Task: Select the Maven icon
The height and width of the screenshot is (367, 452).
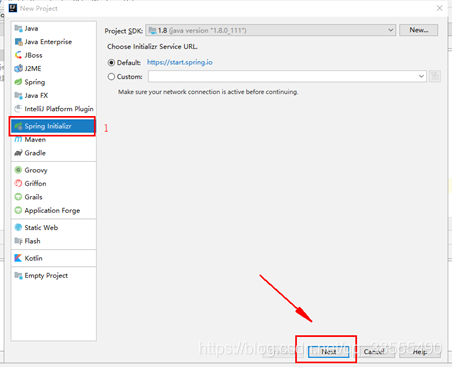Action: [x=18, y=140]
